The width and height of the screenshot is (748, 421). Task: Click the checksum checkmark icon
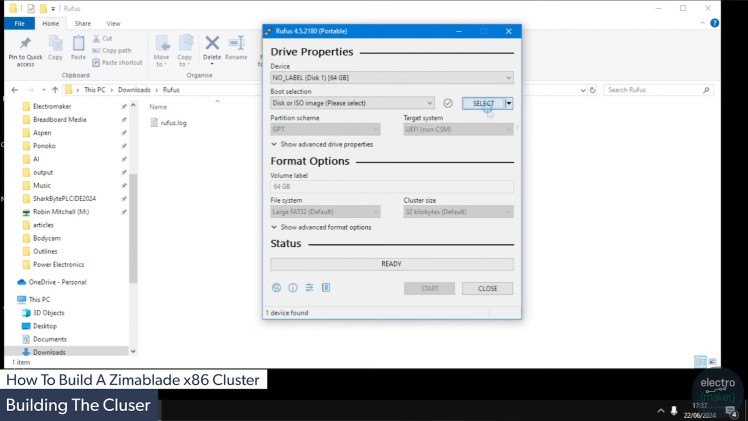tap(448, 103)
